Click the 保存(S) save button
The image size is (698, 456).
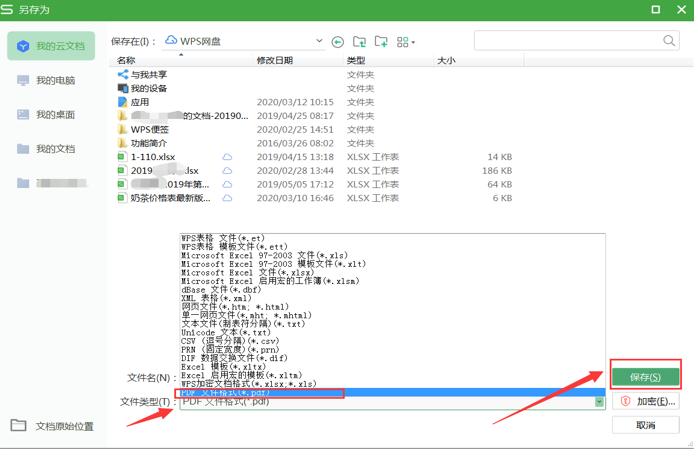[645, 377]
